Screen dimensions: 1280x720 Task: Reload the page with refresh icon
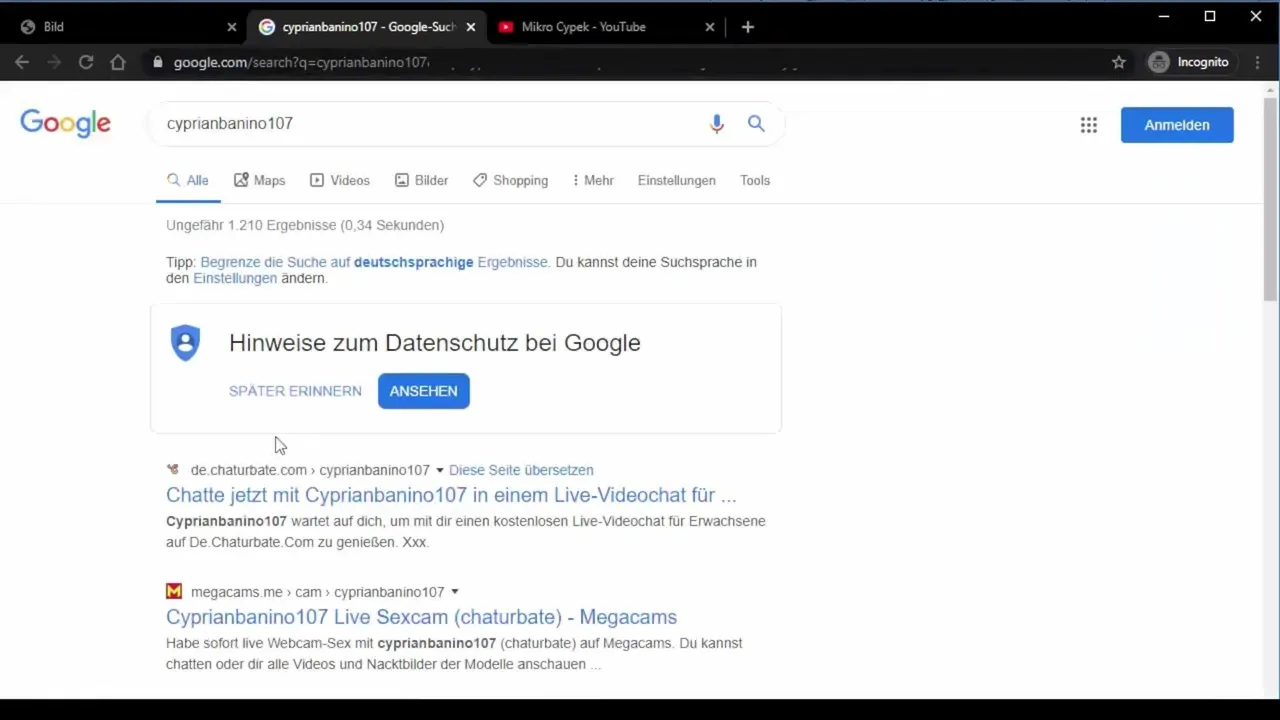pos(86,62)
